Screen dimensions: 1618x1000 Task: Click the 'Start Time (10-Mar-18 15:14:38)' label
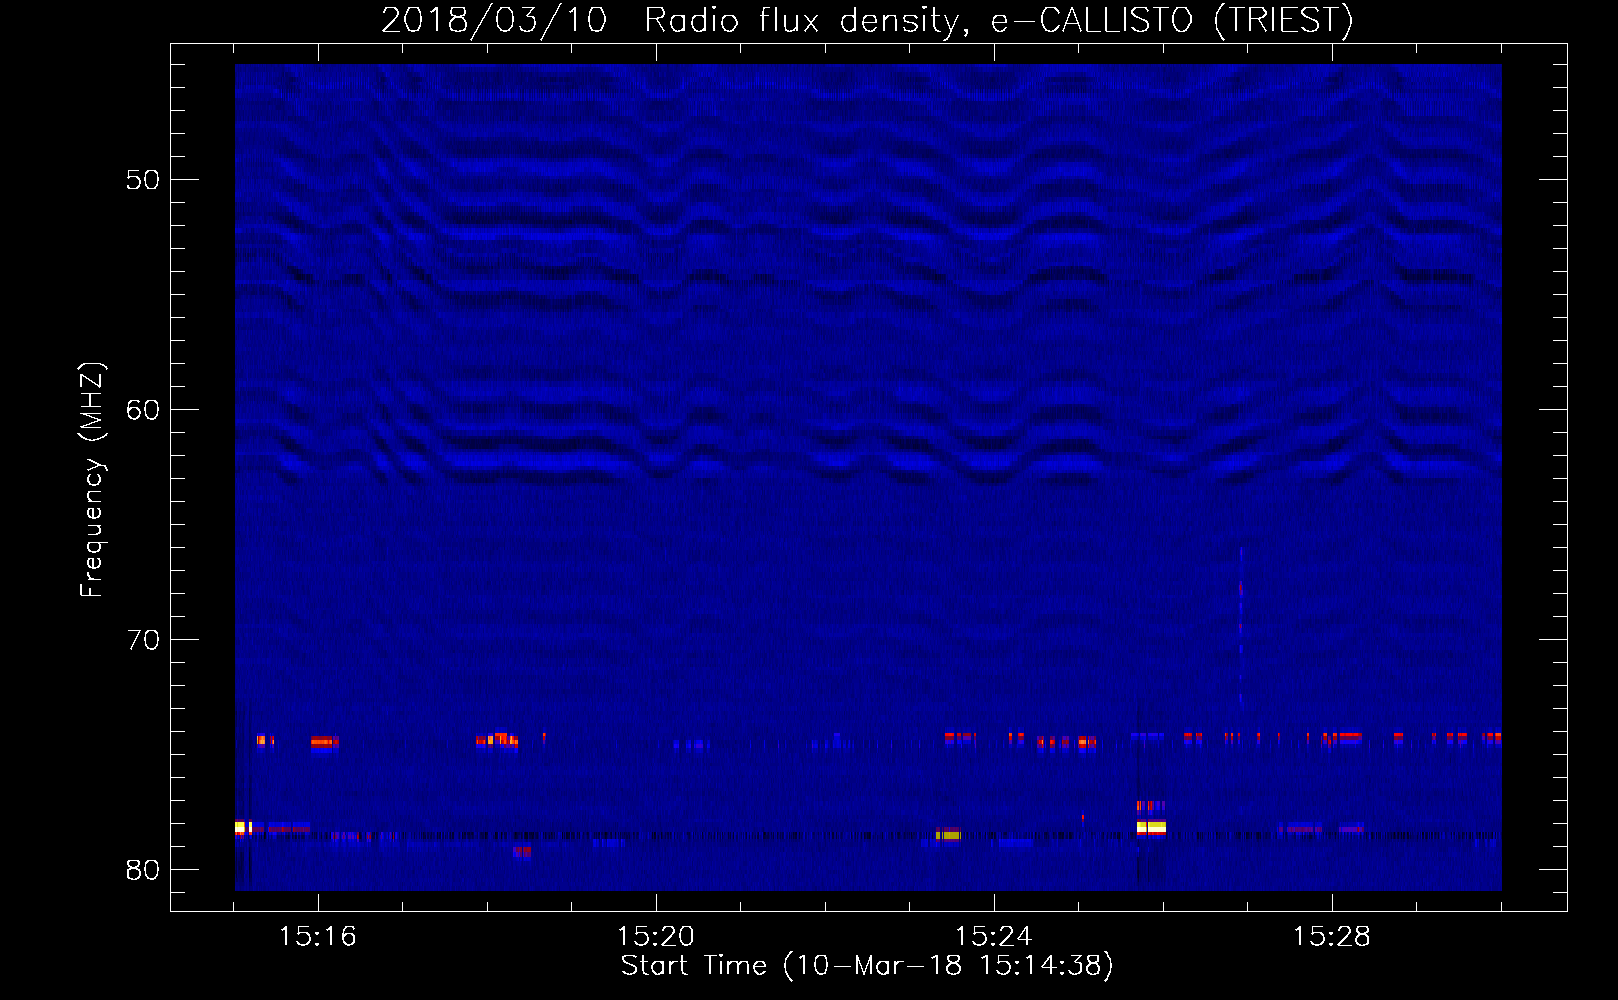[x=867, y=966]
